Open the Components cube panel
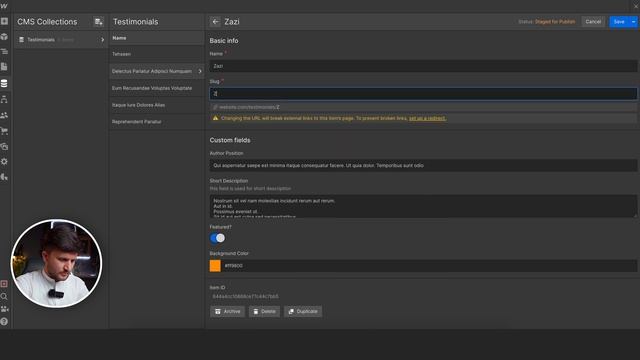This screenshot has height=360, width=640. pyautogui.click(x=4, y=37)
